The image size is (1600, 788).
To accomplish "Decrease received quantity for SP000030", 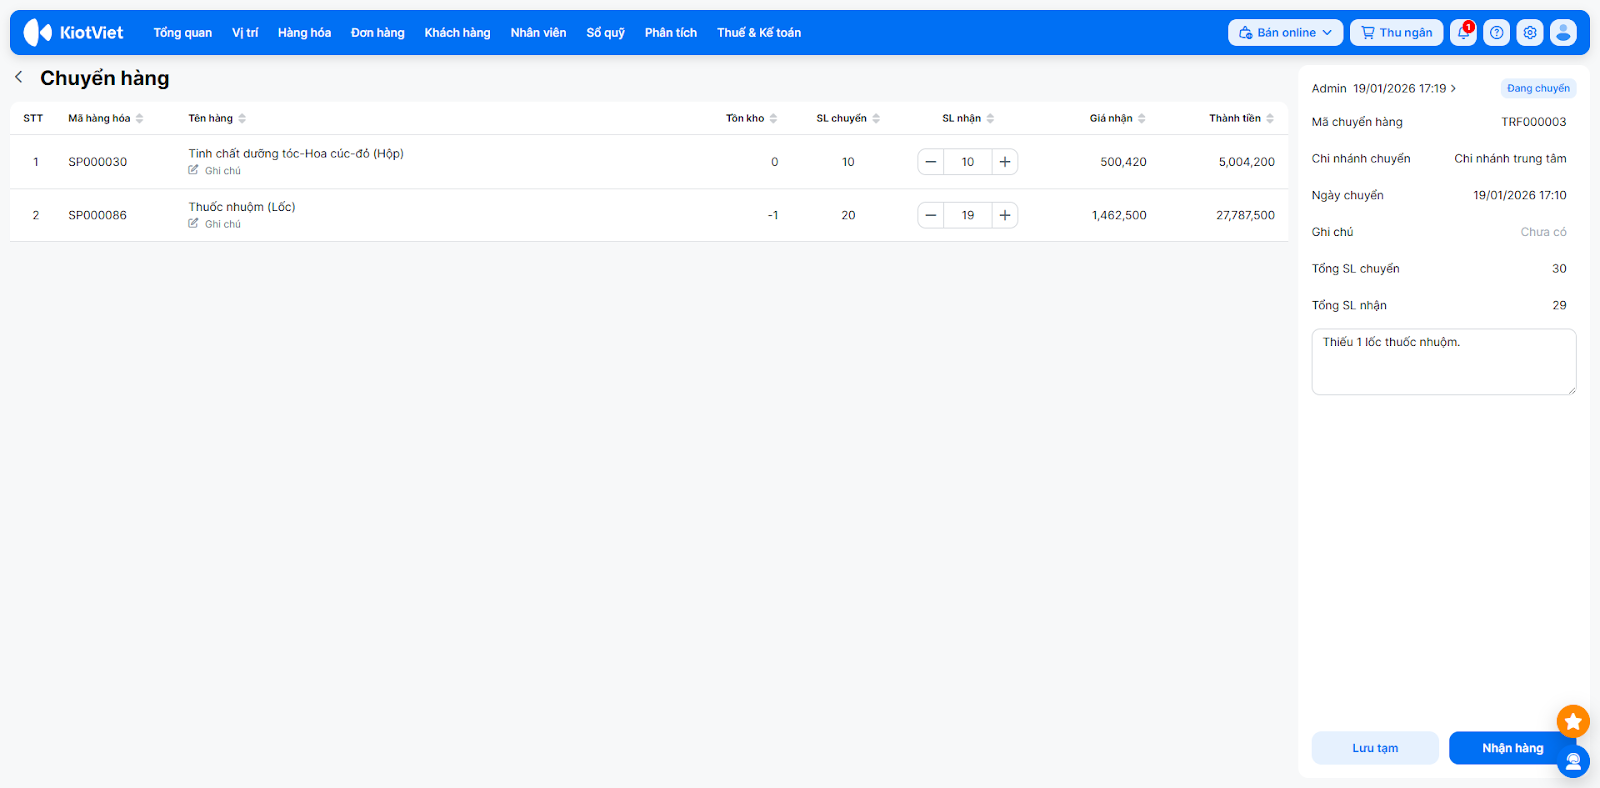I will pyautogui.click(x=931, y=162).
